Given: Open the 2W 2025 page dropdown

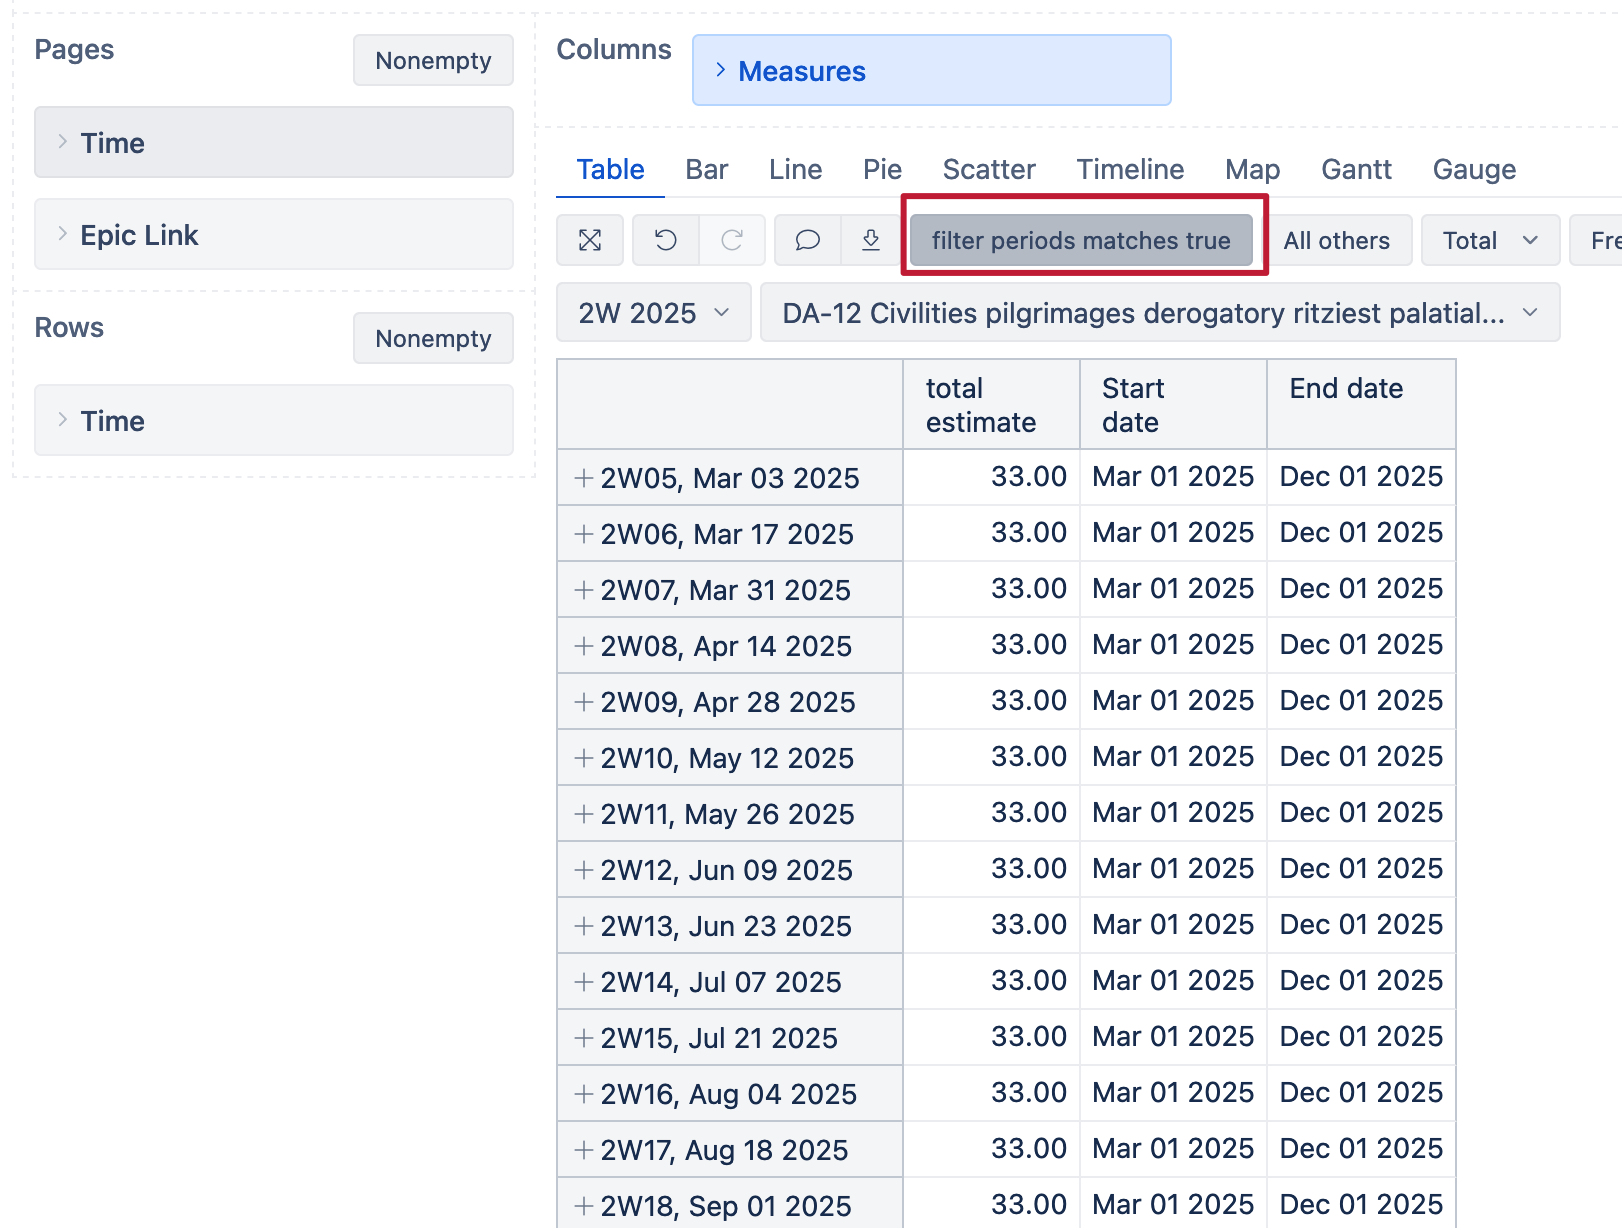Looking at the screenshot, I should coord(654,313).
